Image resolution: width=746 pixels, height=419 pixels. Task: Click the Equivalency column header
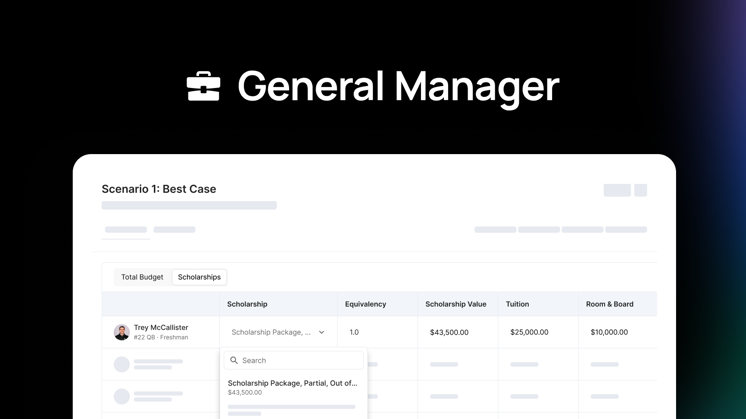365,304
